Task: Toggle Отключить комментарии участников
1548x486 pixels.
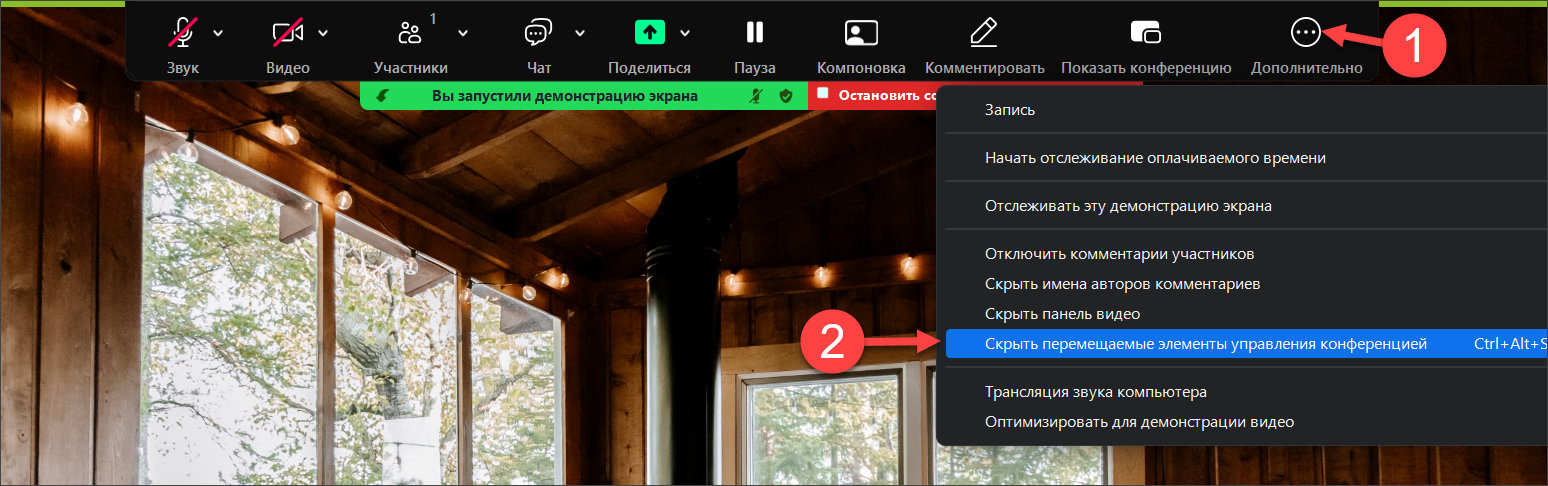Action: (x=1119, y=254)
